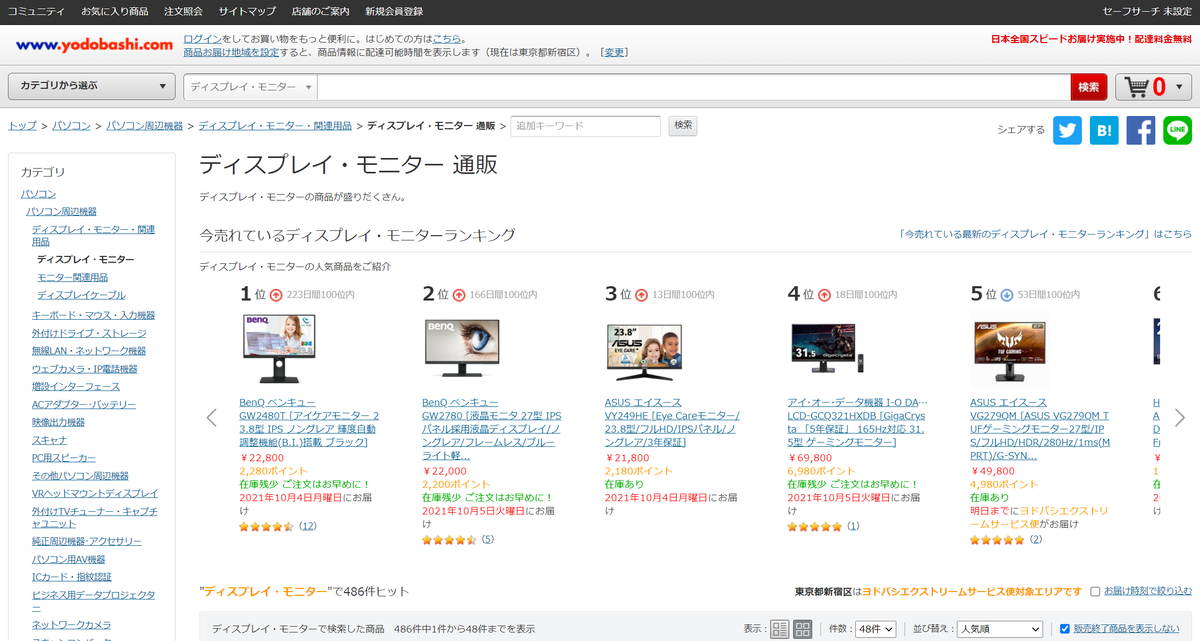Click the main search text field
Screen dimensions: 1200x641
pyautogui.click(x=694, y=87)
